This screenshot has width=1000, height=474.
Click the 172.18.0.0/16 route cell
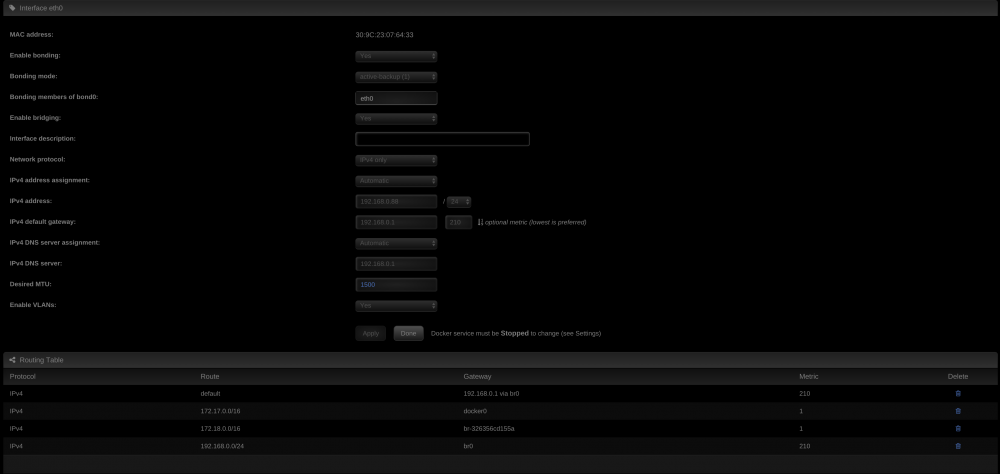tap(220, 429)
